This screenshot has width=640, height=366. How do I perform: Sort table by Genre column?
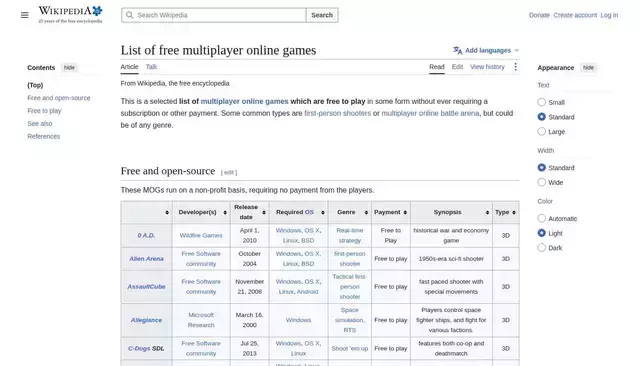click(x=366, y=213)
